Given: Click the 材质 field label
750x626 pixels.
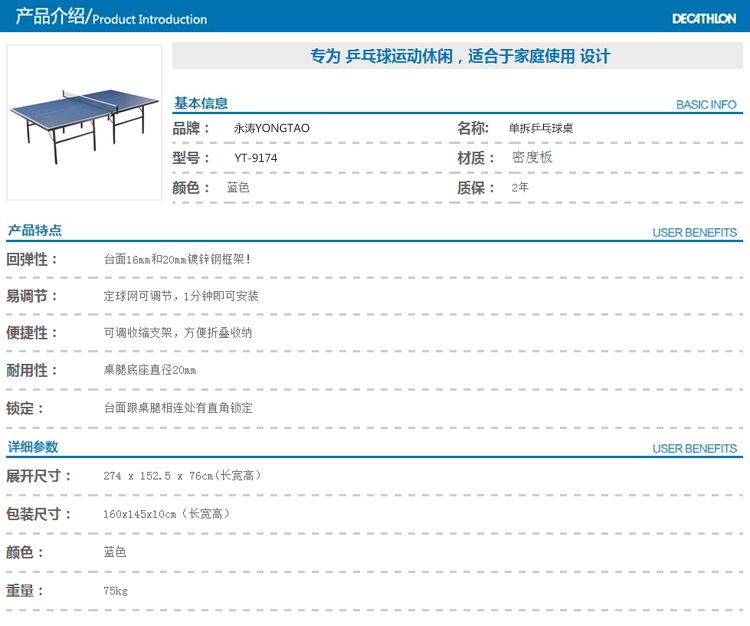Looking at the screenshot, I should 475,158.
